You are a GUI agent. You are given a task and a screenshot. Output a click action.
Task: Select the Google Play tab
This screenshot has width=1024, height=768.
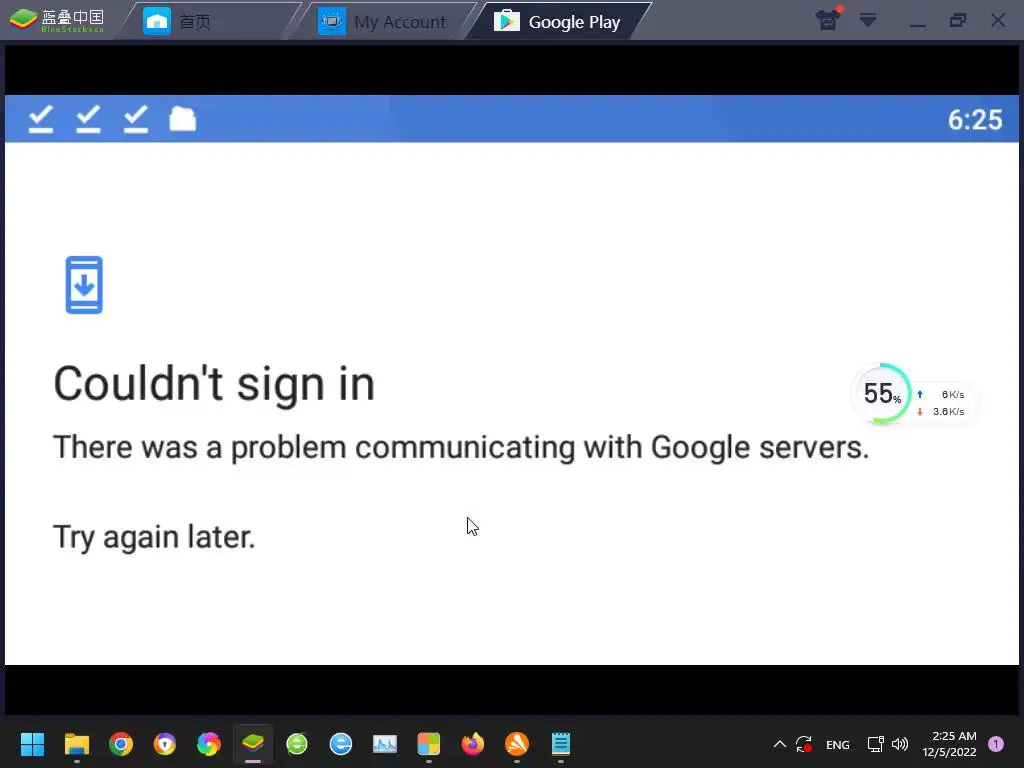[557, 22]
